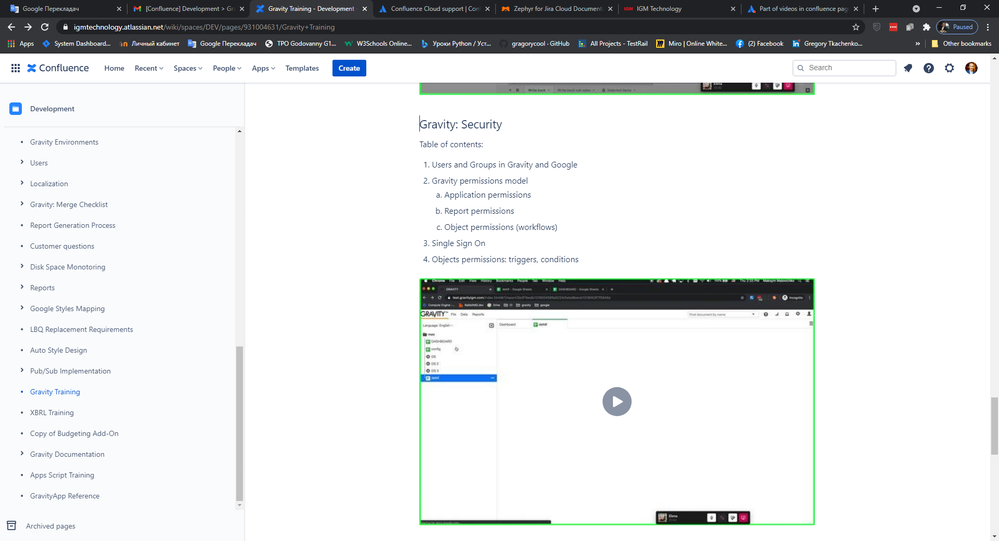Switch to the Confluence Cloud support tab

(435, 9)
